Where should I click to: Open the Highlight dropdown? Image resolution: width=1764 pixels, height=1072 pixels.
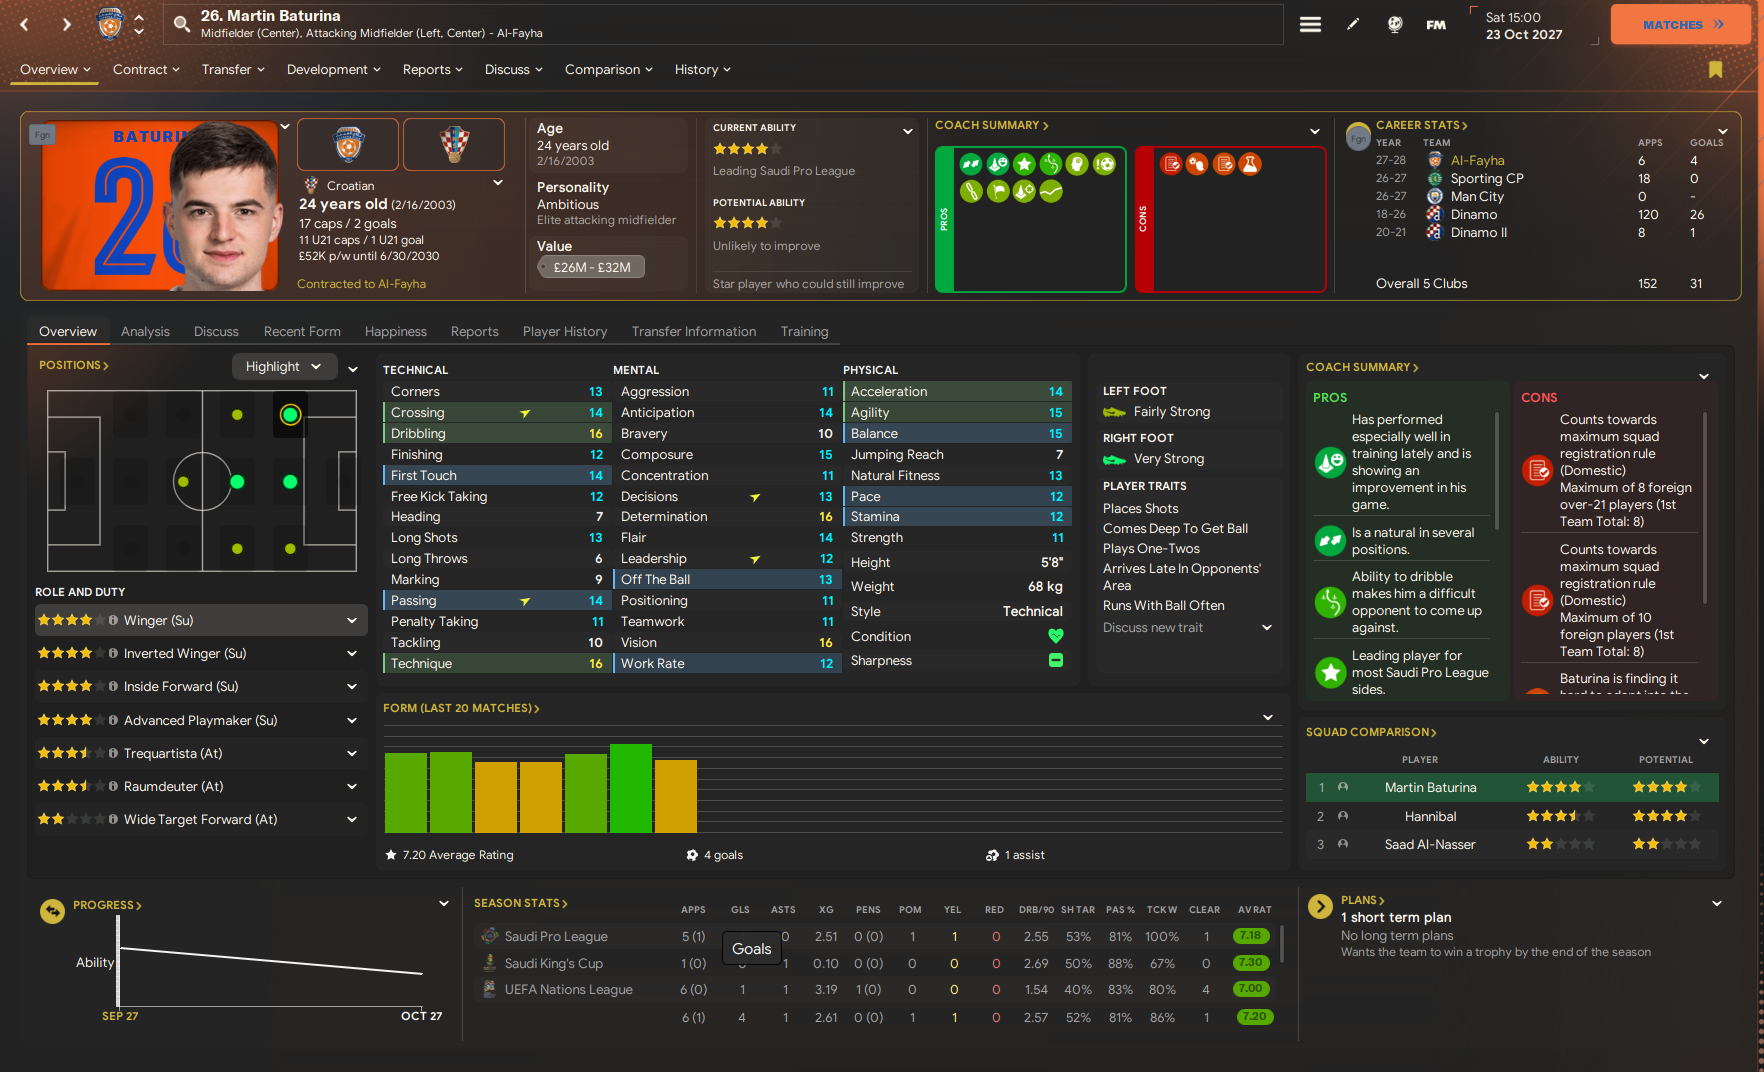click(284, 367)
